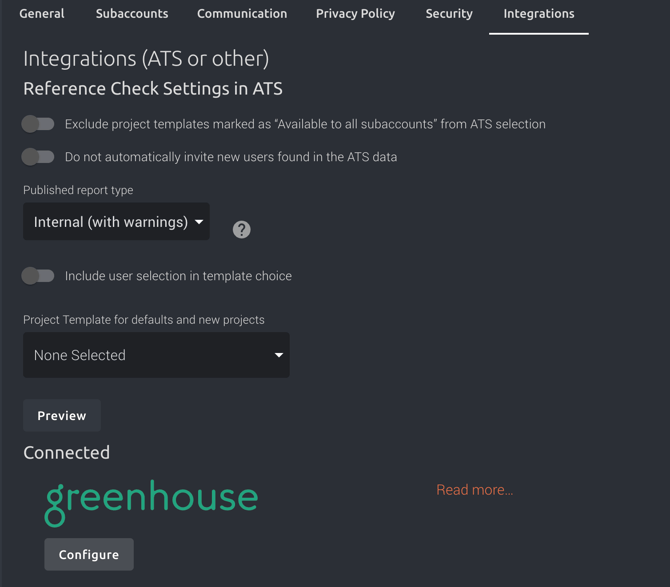Click the Integrations tab
670x587 pixels.
pyautogui.click(x=538, y=14)
